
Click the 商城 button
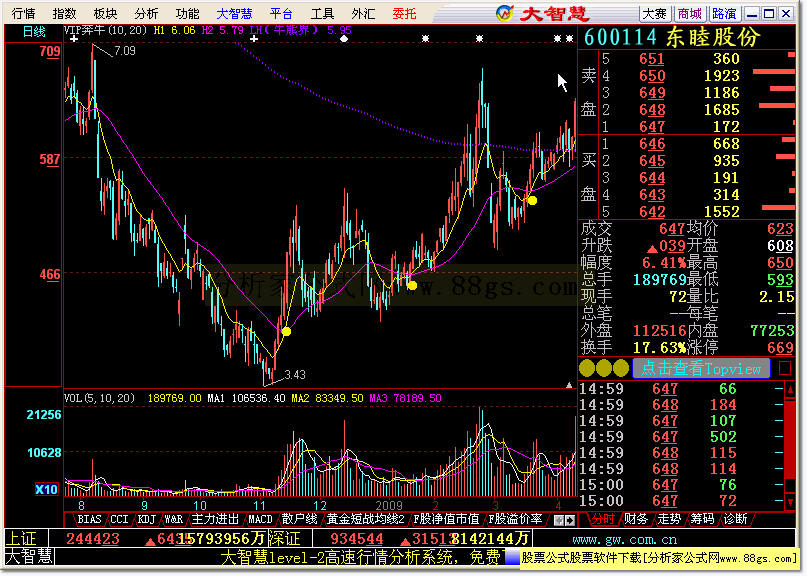690,14
